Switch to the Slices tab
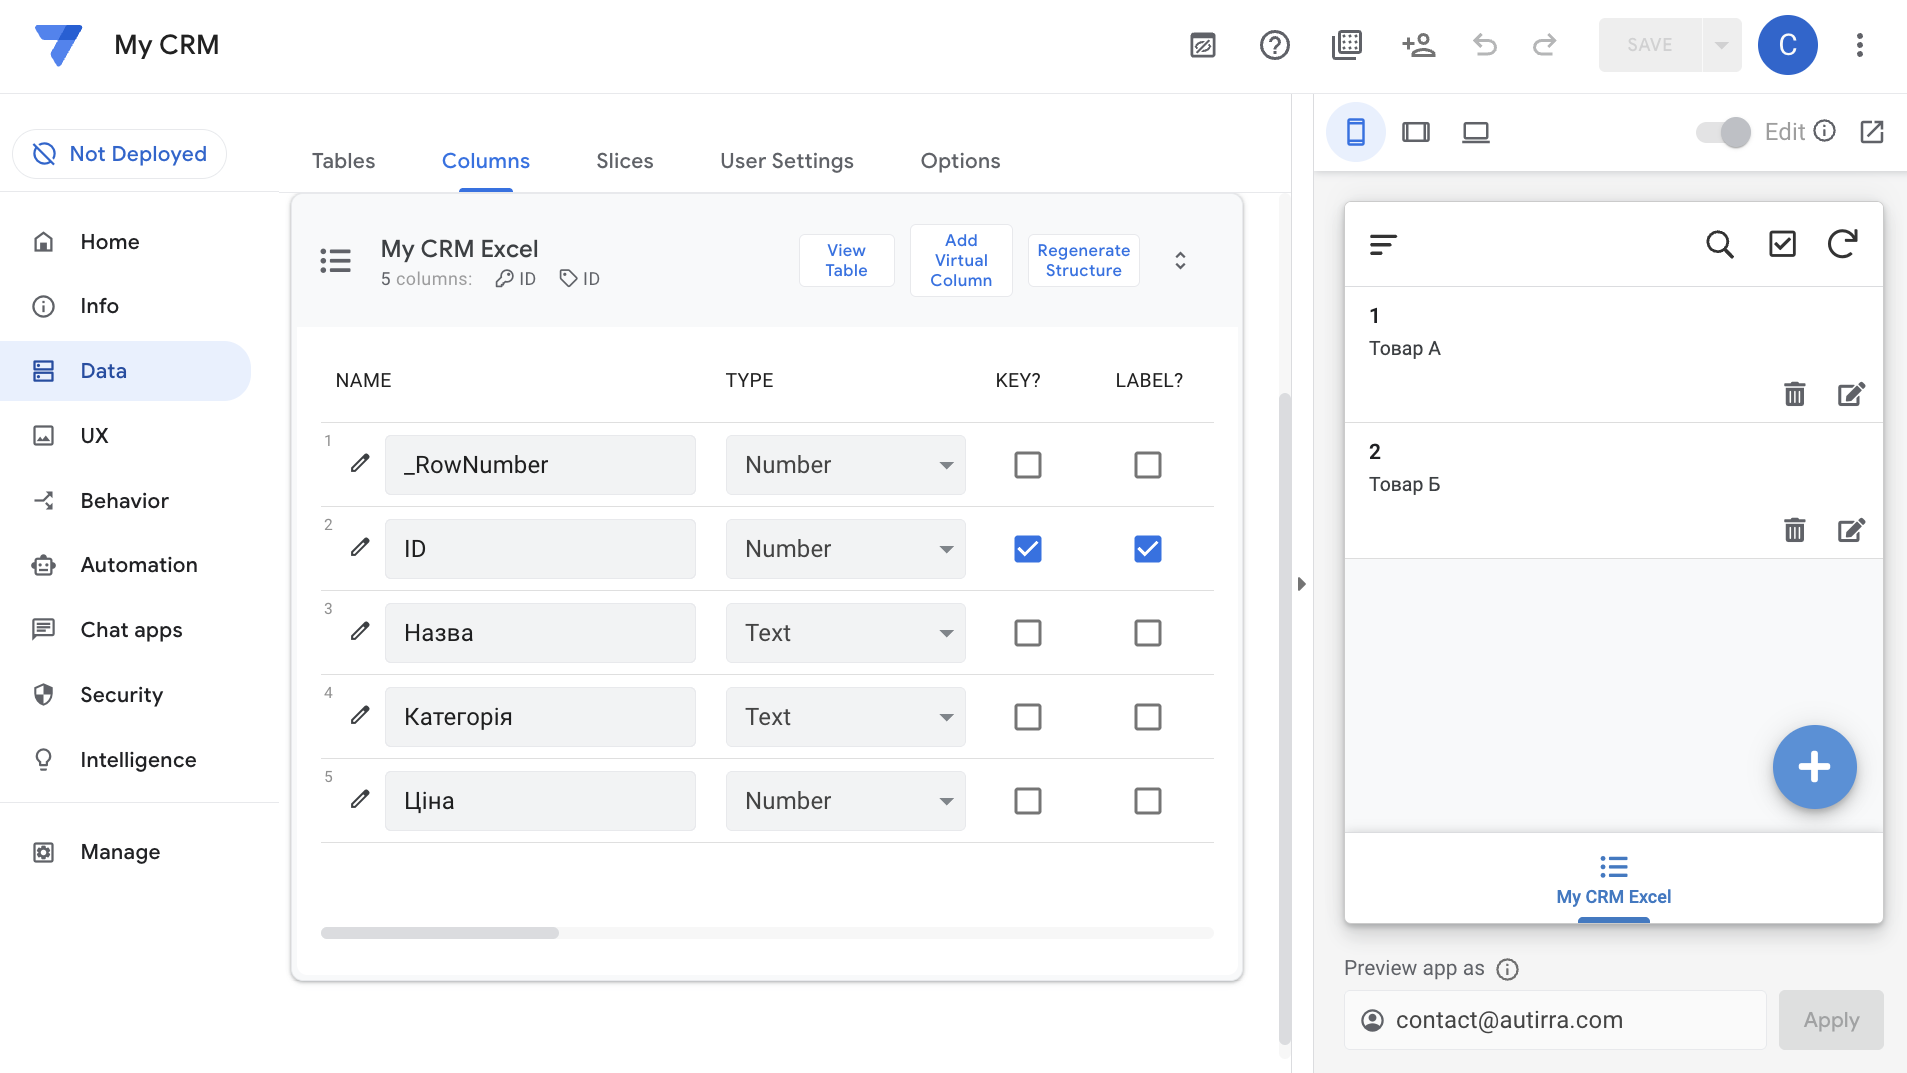Viewport: 1907px width, 1073px height. click(624, 161)
